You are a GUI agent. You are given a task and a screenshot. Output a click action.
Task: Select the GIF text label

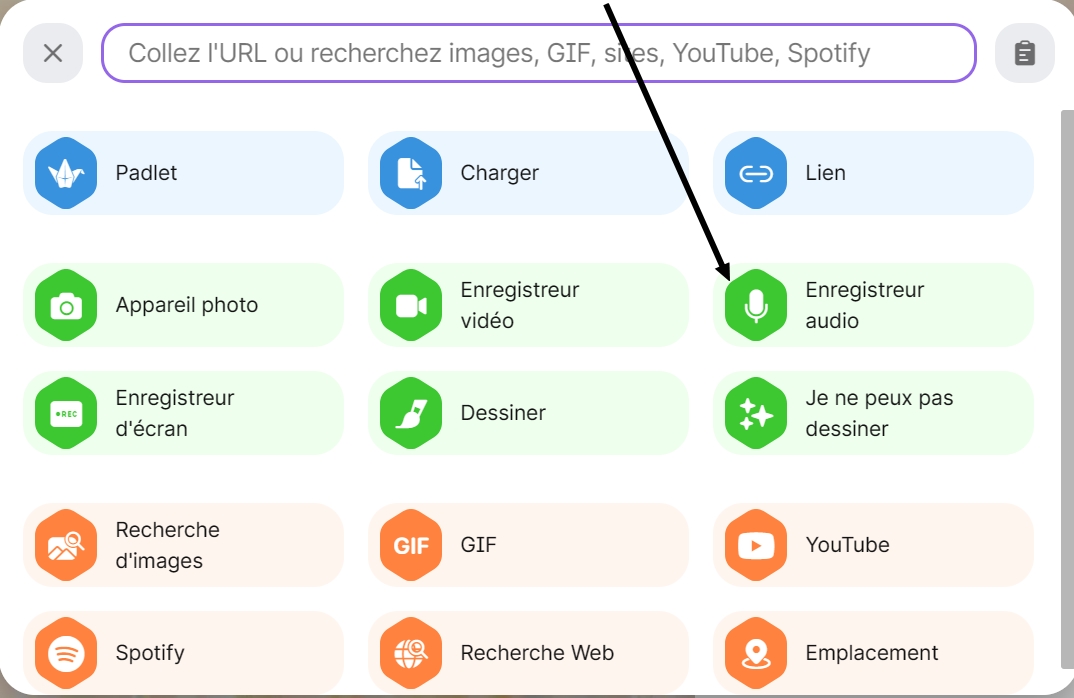[x=478, y=545]
